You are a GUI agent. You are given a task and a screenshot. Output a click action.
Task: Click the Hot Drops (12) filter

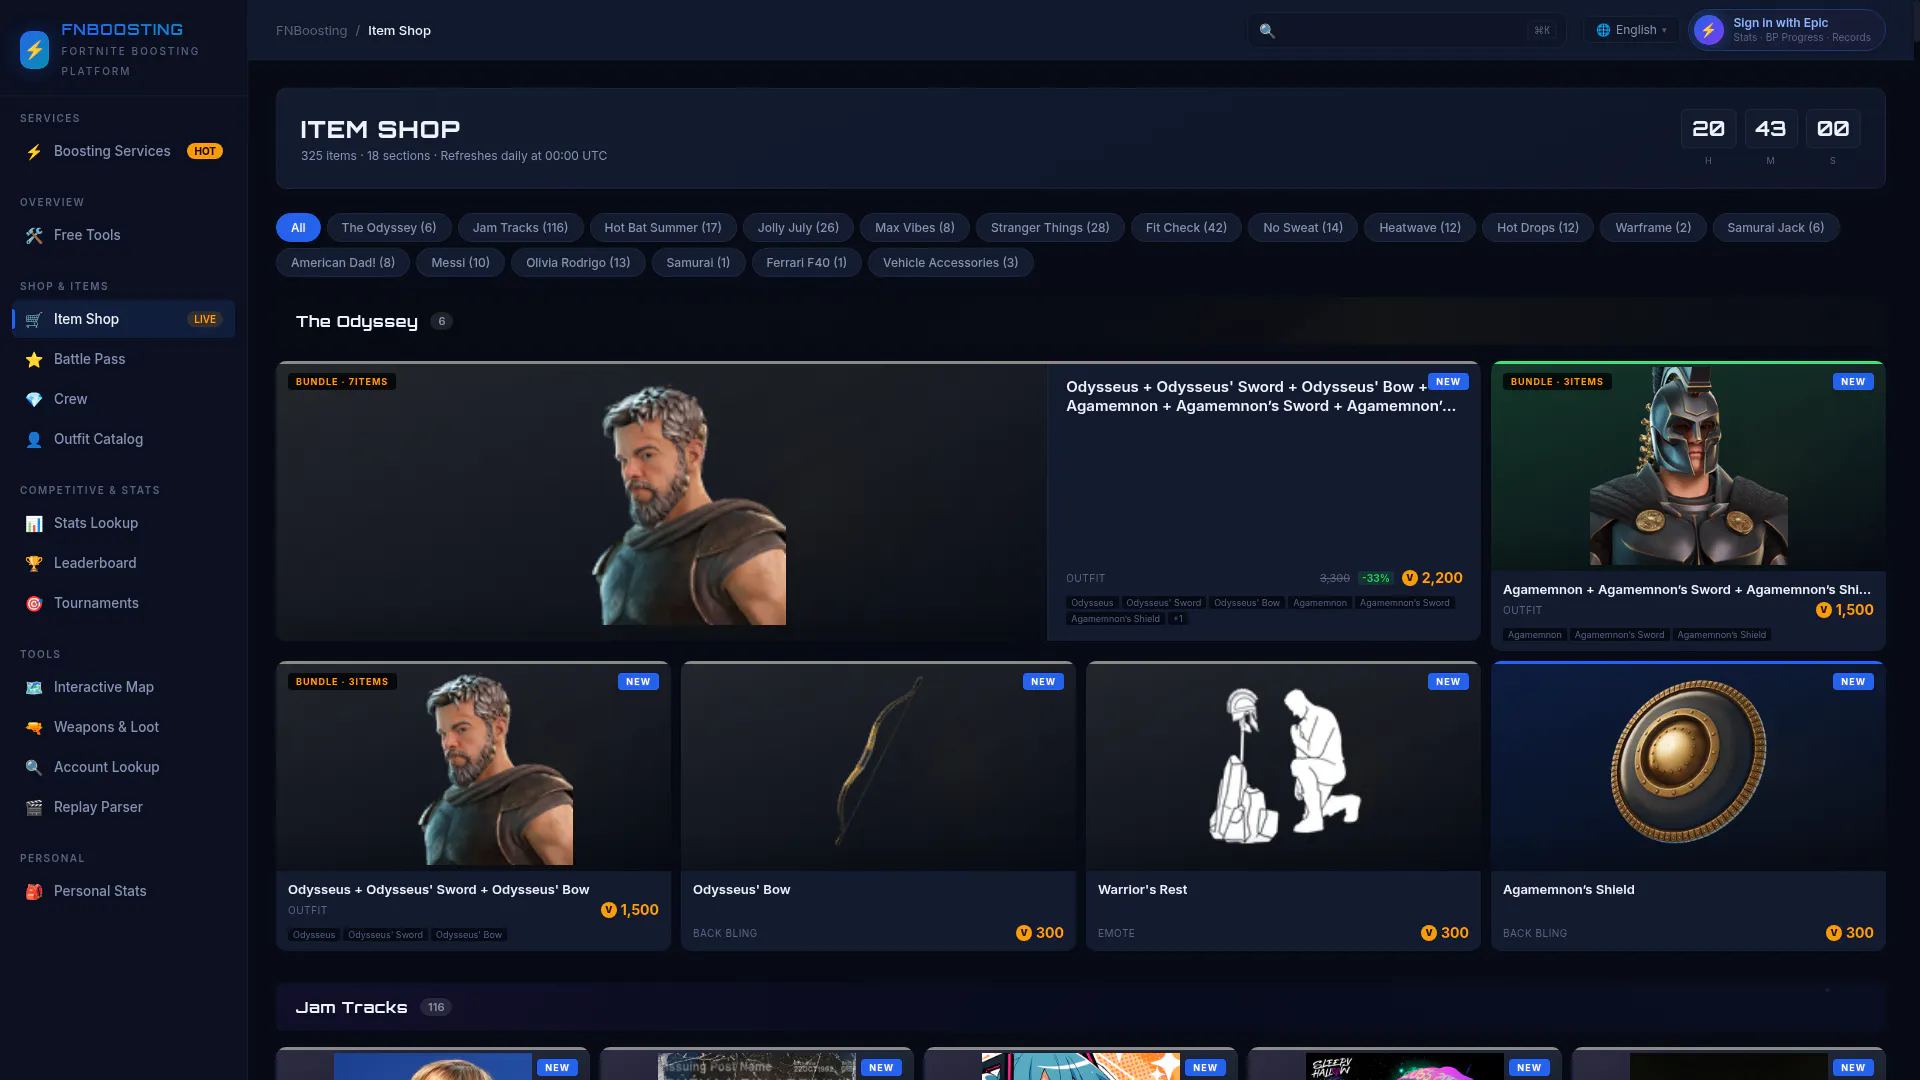click(x=1538, y=228)
